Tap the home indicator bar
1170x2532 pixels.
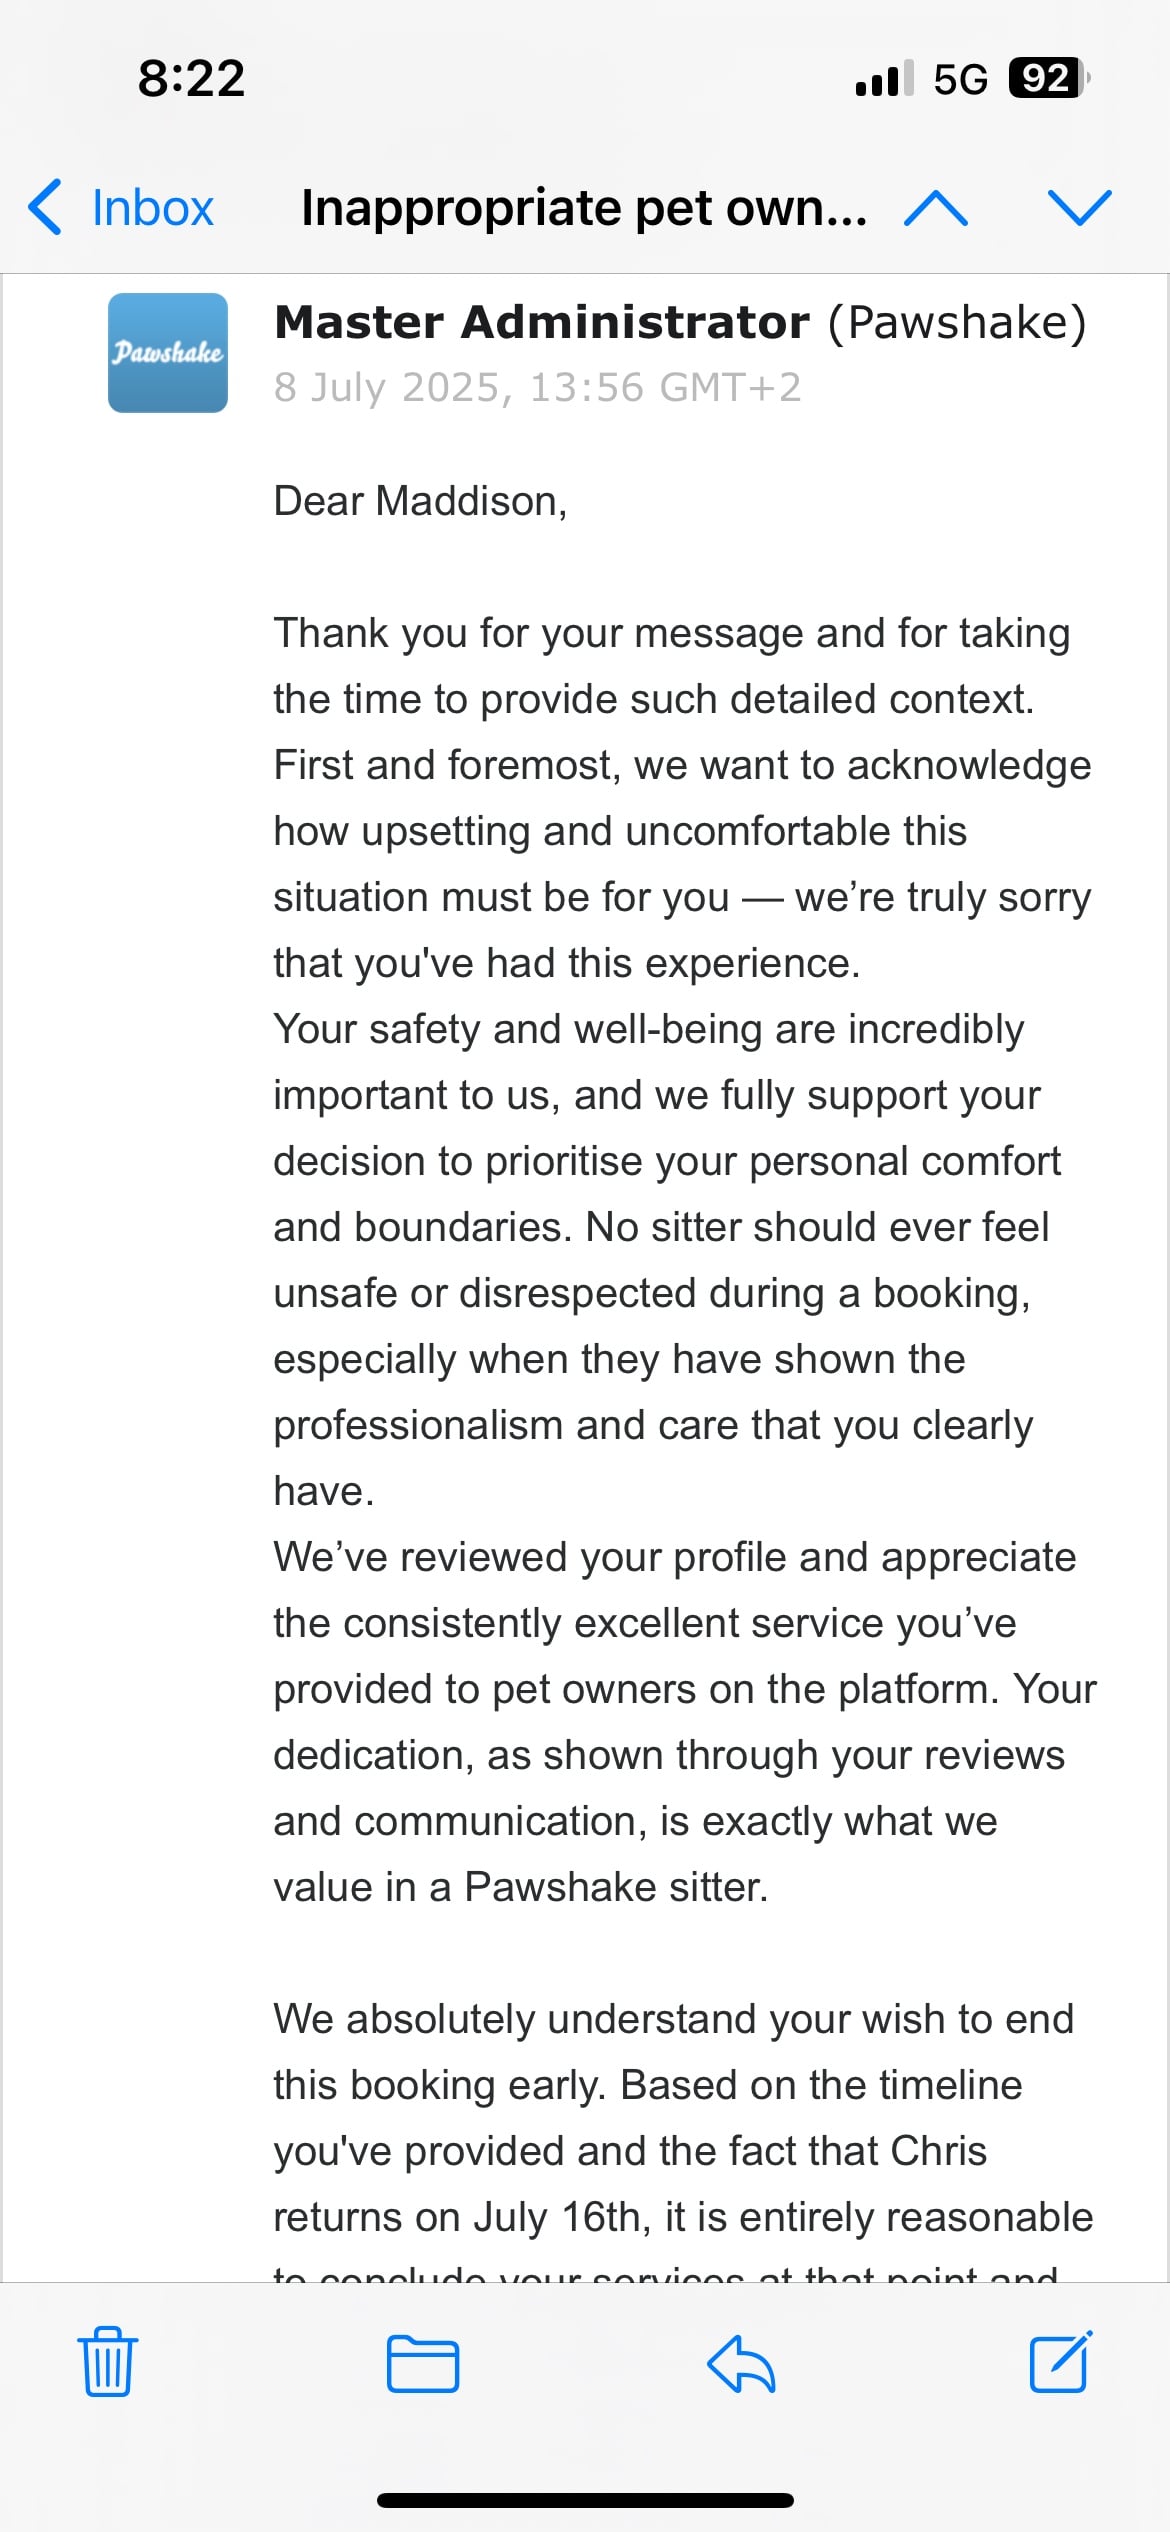point(585,2500)
